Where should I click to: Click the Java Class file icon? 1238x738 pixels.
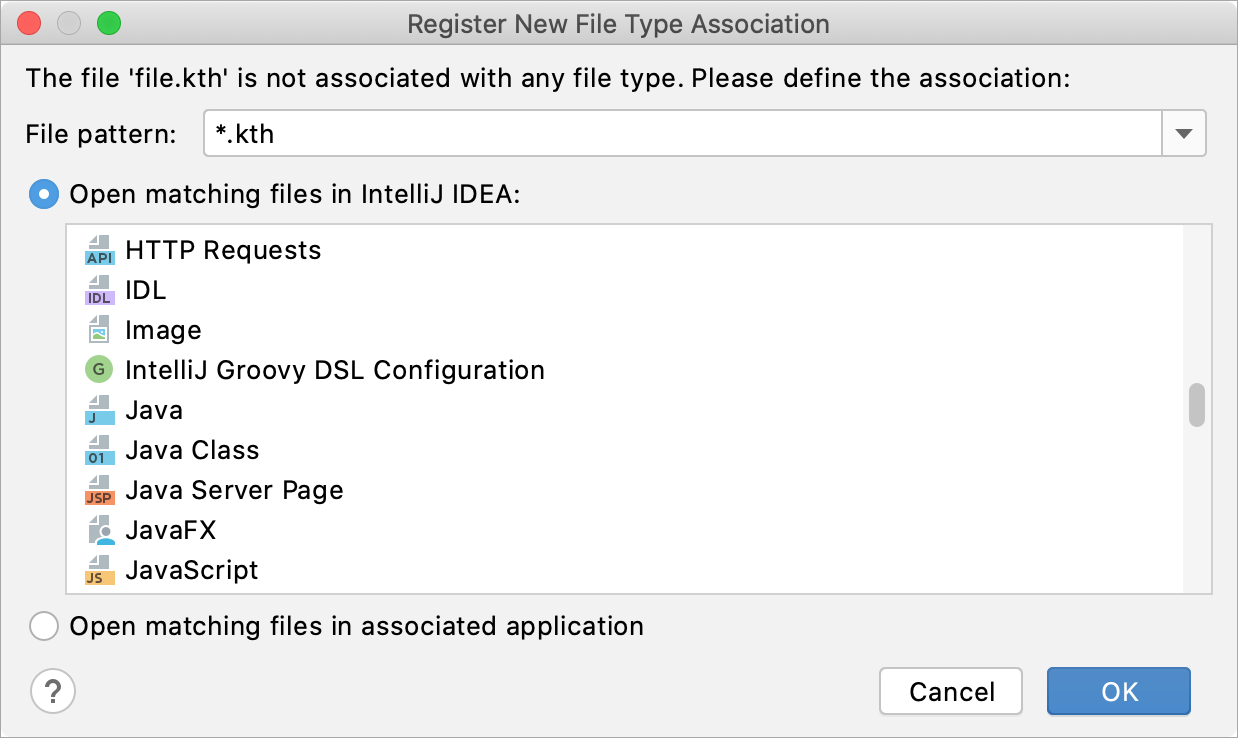click(99, 450)
